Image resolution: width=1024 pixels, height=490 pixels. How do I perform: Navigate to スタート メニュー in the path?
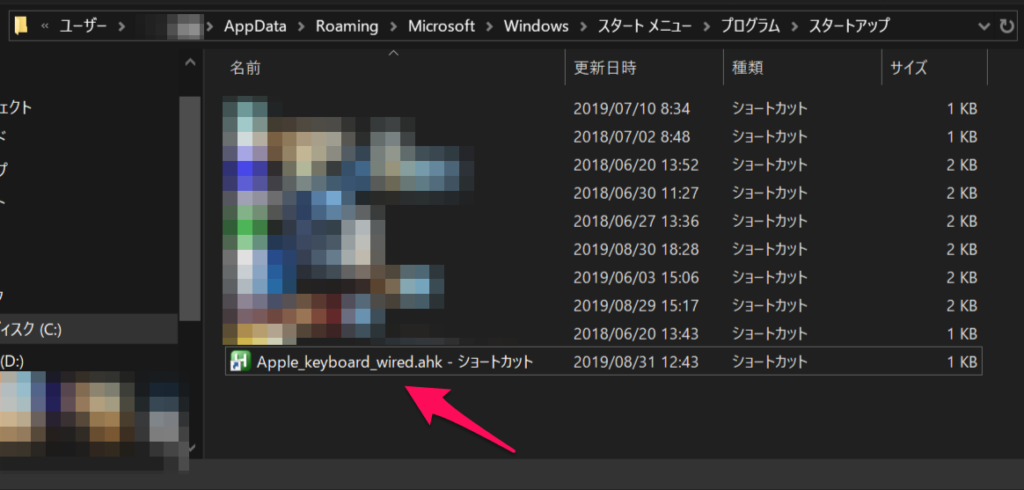[639, 26]
